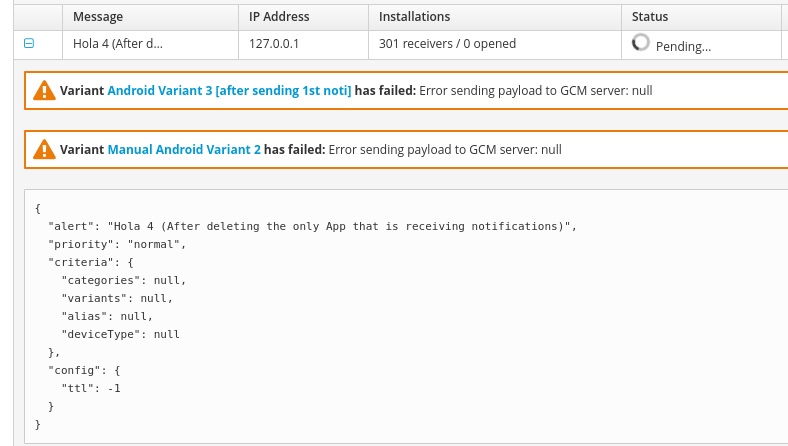
Task: Collapse the Hola 4 message row
Action: point(29,43)
